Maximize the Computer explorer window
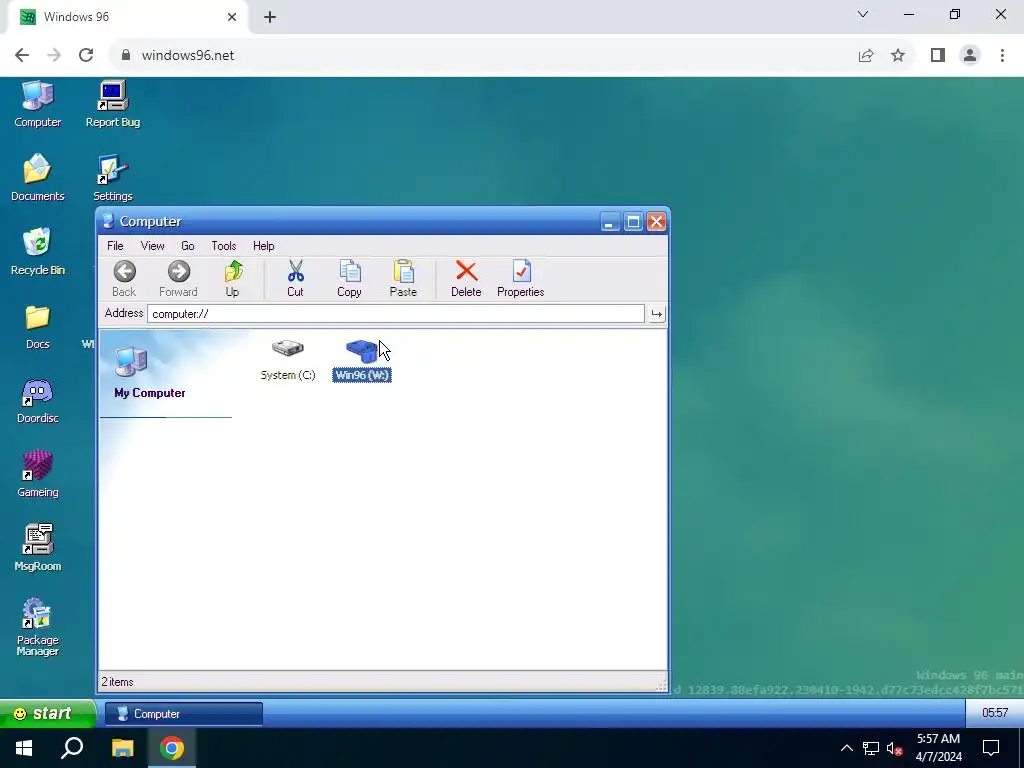This screenshot has height=768, width=1024. (x=633, y=222)
